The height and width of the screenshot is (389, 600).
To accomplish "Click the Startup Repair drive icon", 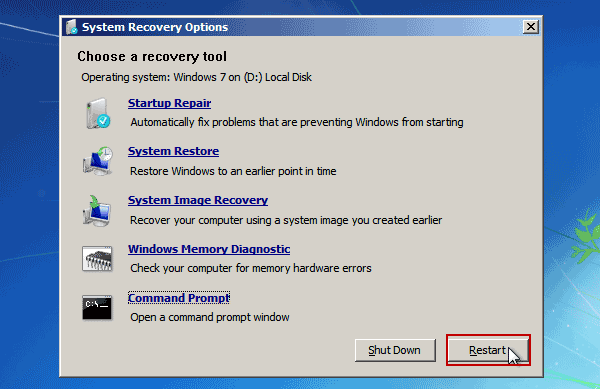I will tap(98, 114).
